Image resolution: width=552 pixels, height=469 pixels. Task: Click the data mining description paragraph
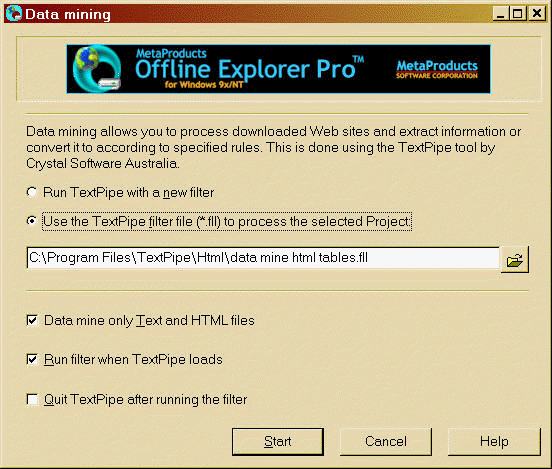[274, 147]
